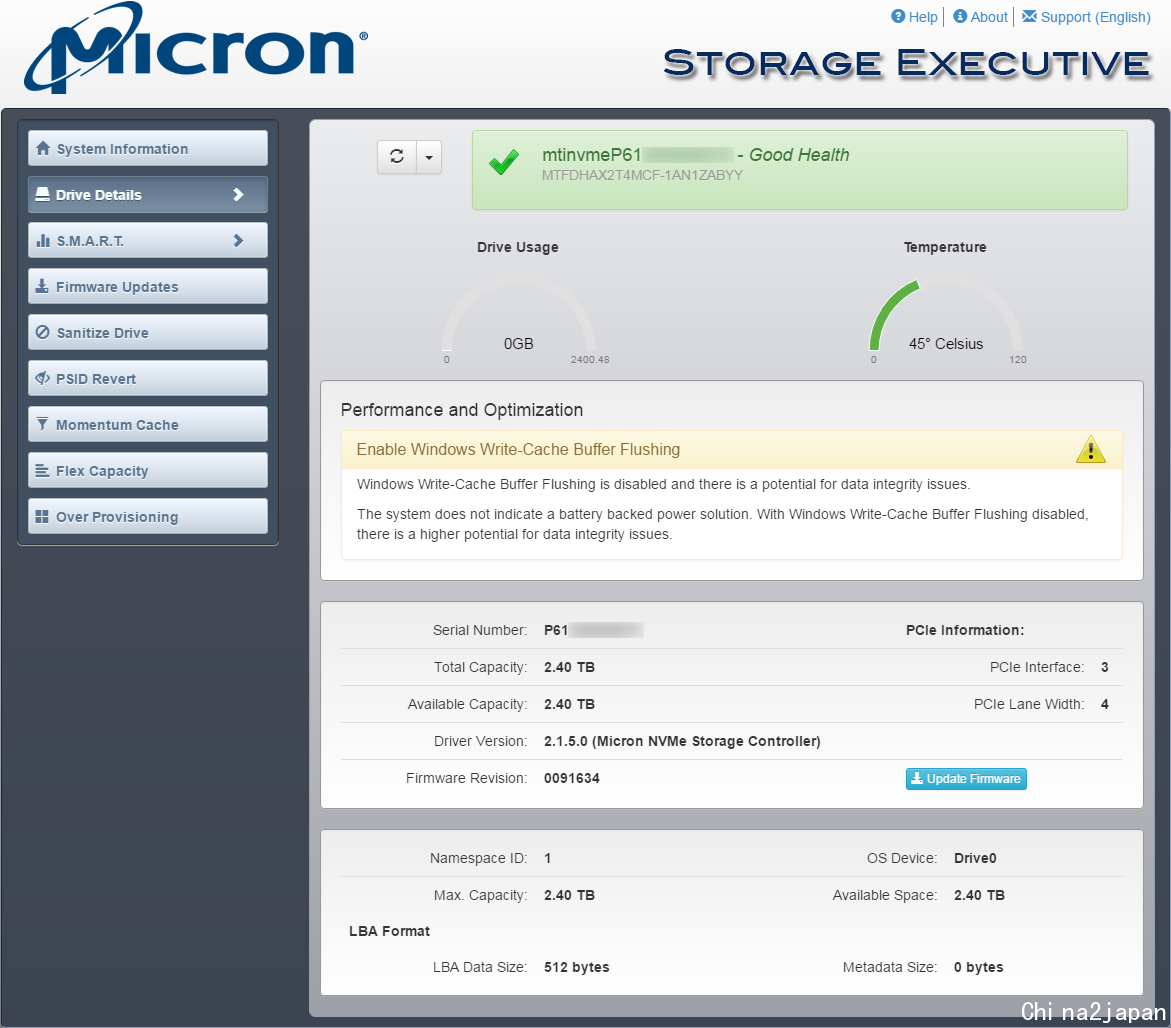The width and height of the screenshot is (1171, 1028).
Task: Click the PCIe Information heading
Action: tap(965, 630)
